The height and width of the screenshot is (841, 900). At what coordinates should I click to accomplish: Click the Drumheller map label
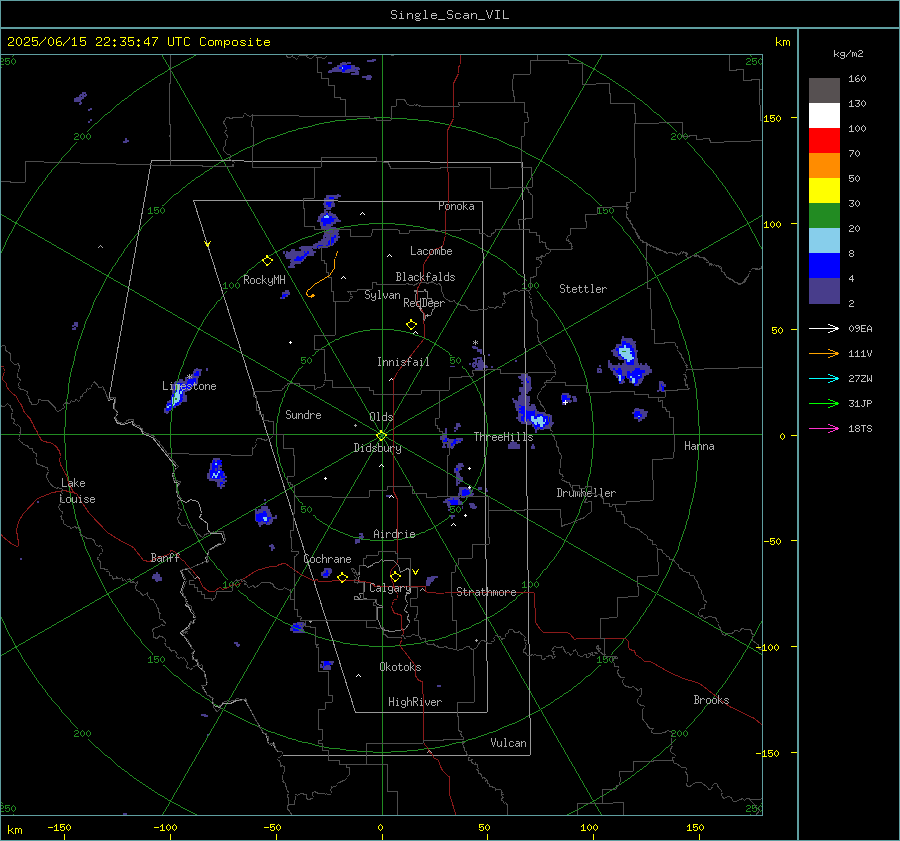(x=586, y=493)
